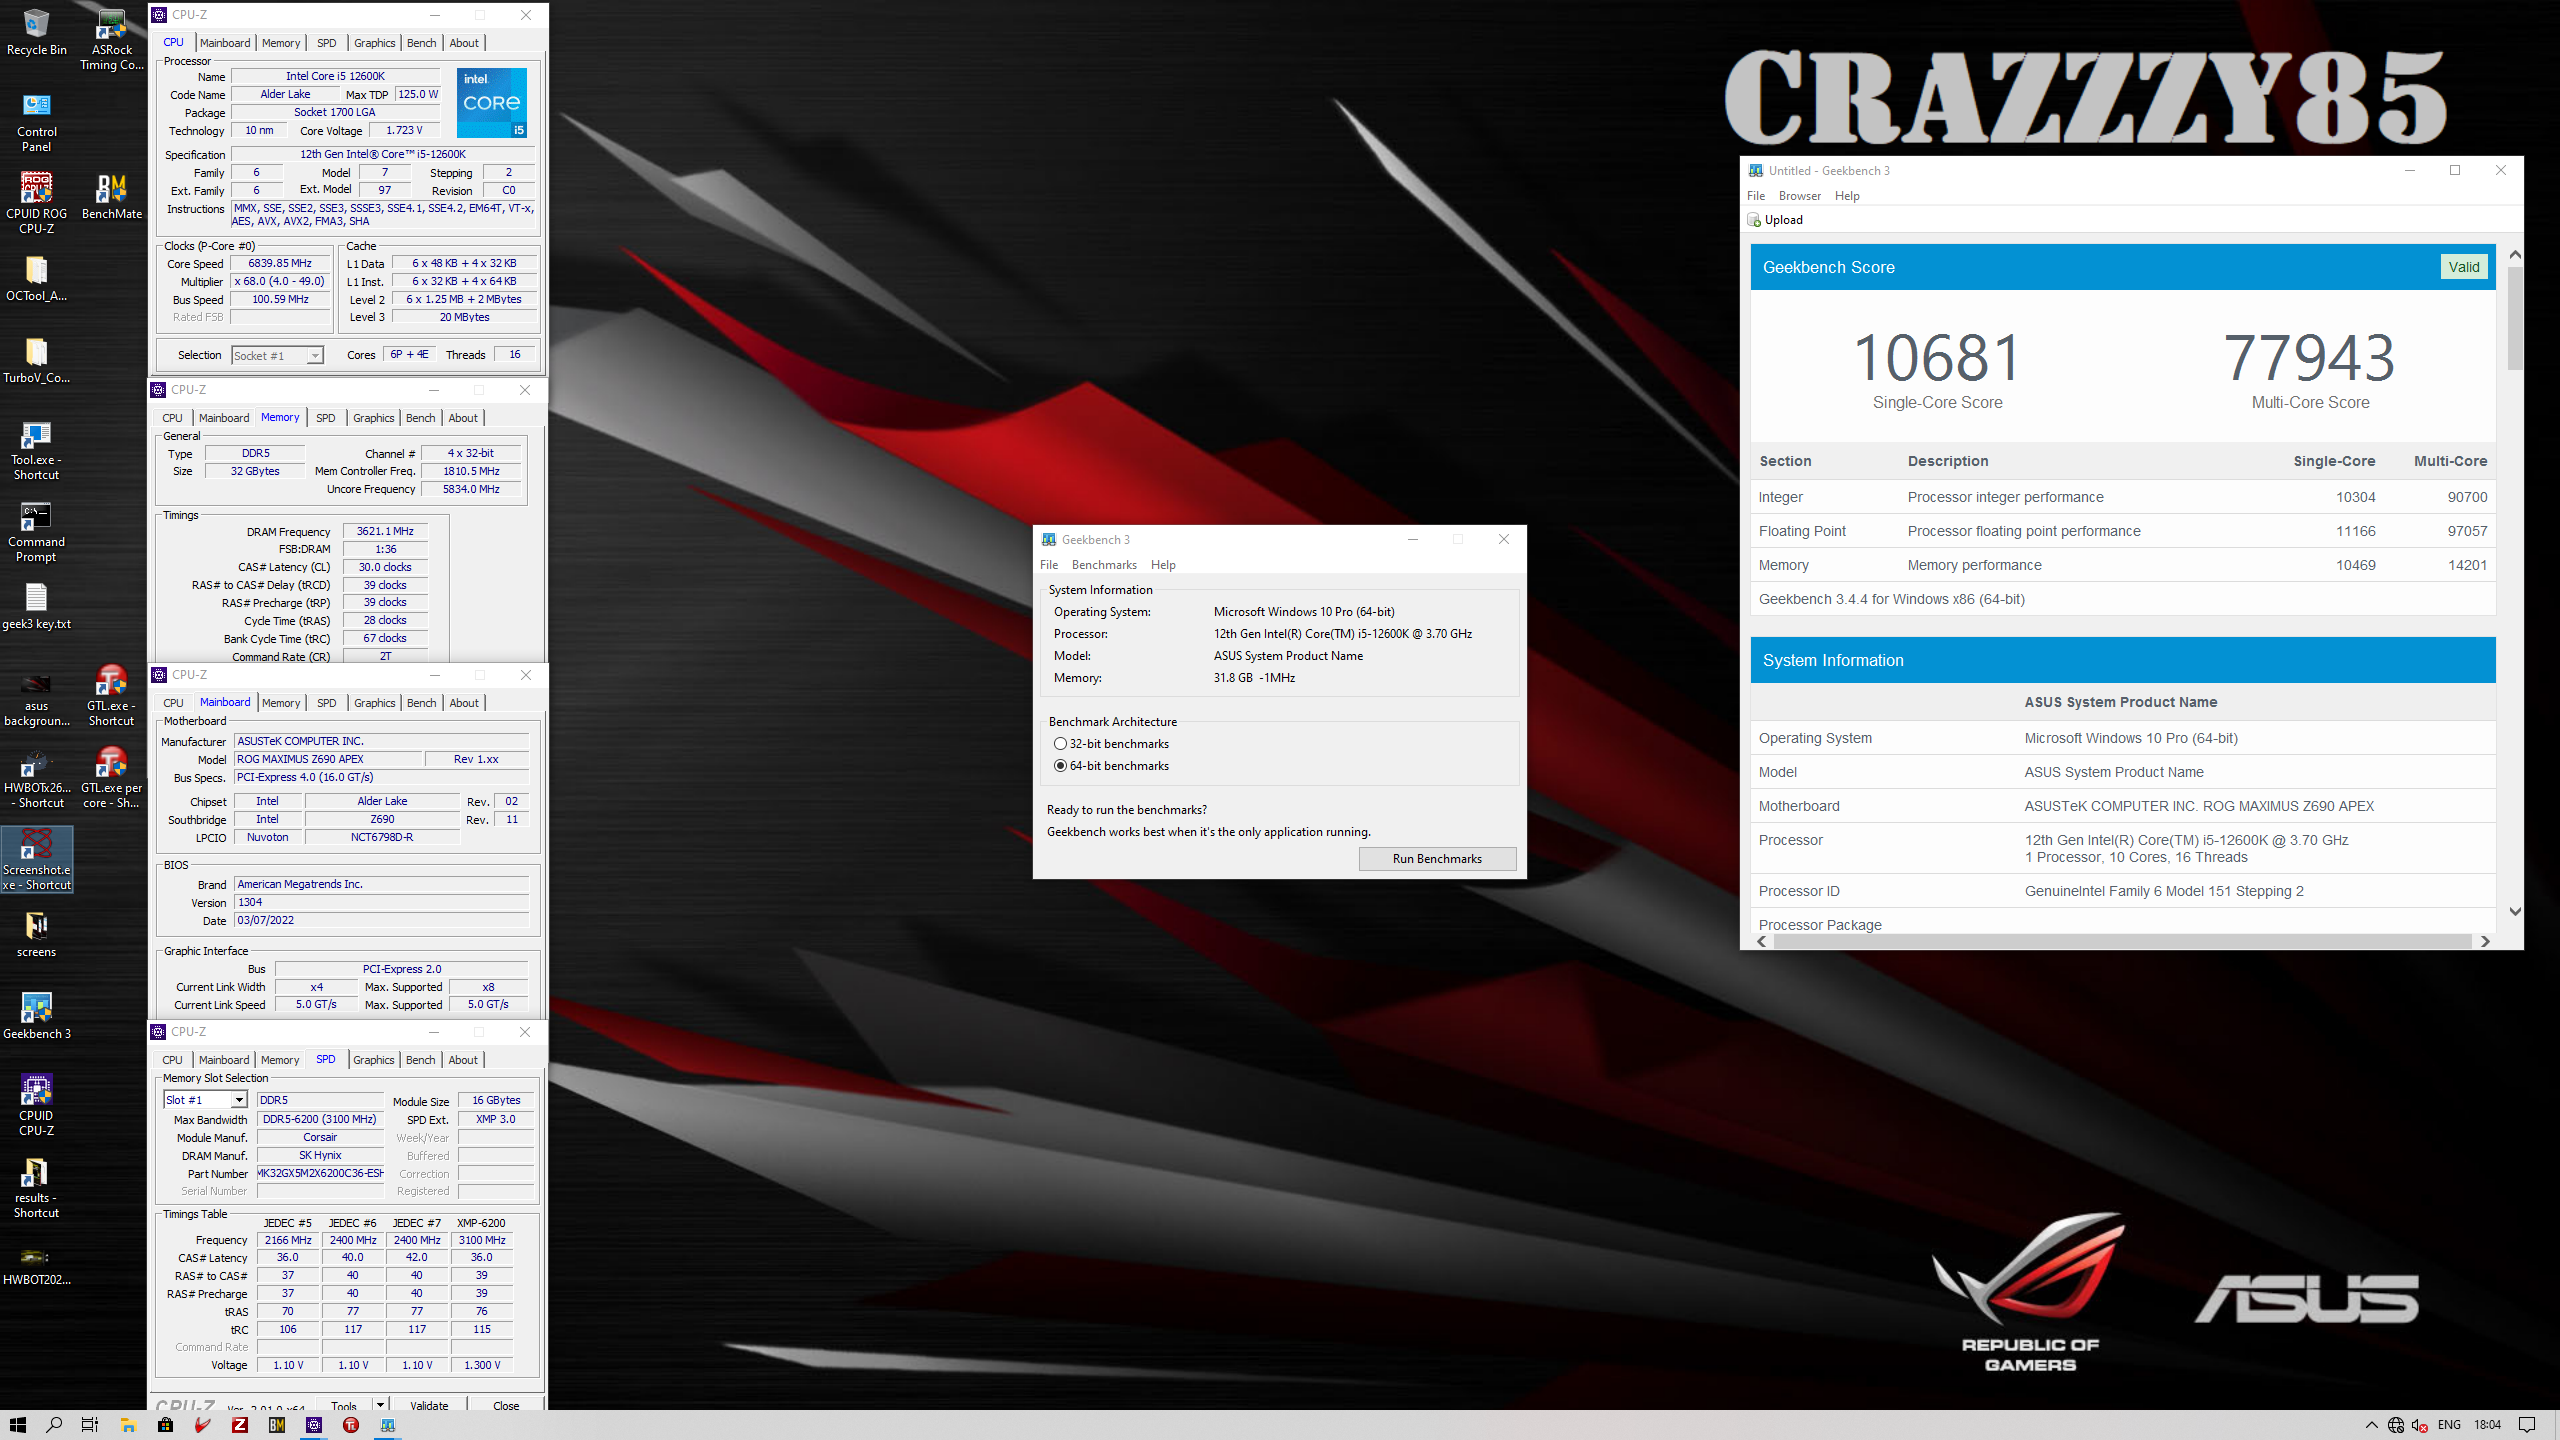Image resolution: width=2560 pixels, height=1440 pixels.
Task: Select GTL.exe per core shortcut icon
Action: pos(111,778)
